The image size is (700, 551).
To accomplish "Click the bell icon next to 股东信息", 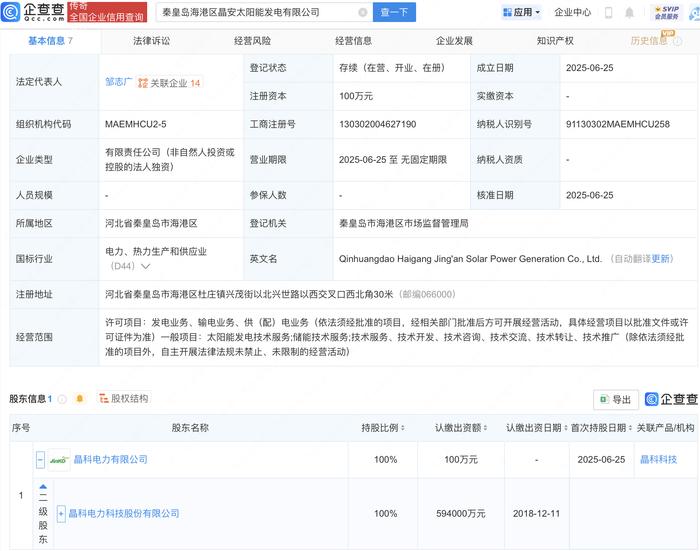I will [80, 399].
